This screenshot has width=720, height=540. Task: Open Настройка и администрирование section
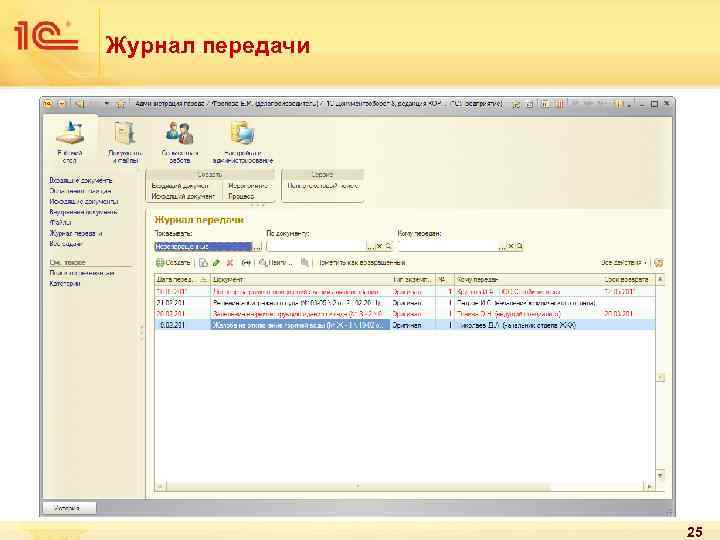pos(243,142)
